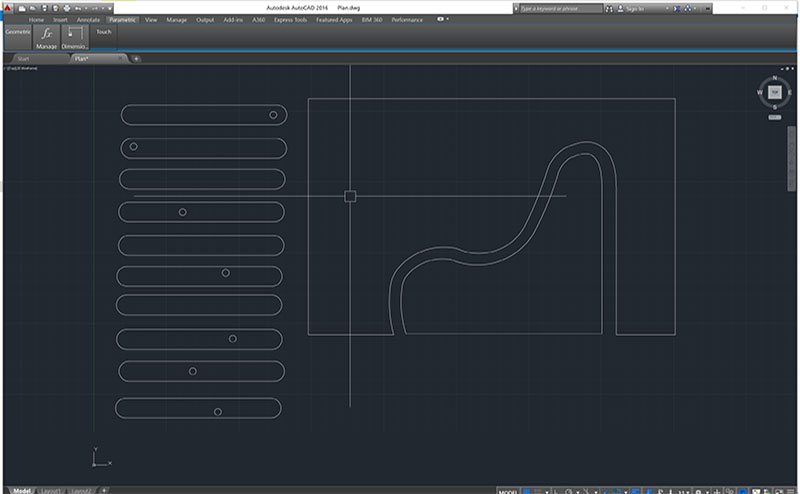Open the Insert ribbon tab
The width and height of the screenshot is (800, 494).
(x=60, y=20)
